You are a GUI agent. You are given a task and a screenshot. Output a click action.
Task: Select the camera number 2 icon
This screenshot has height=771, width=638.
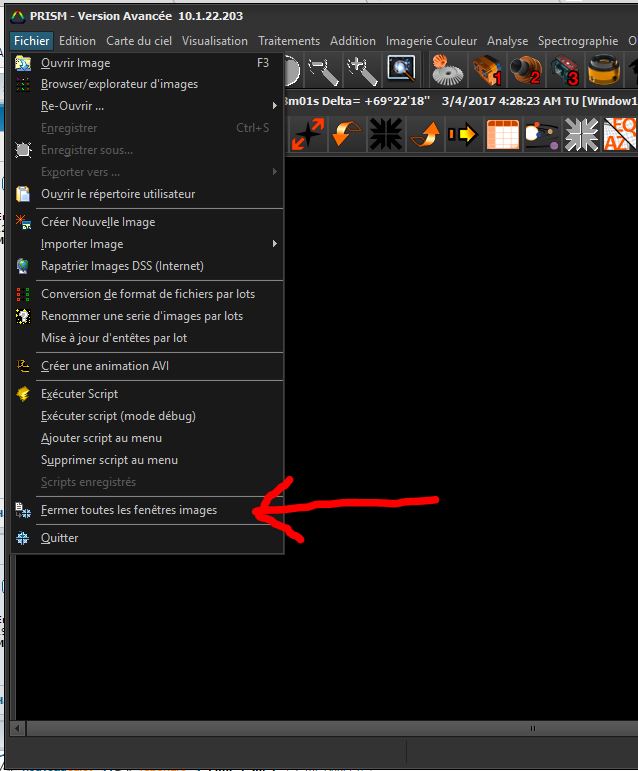(526, 70)
